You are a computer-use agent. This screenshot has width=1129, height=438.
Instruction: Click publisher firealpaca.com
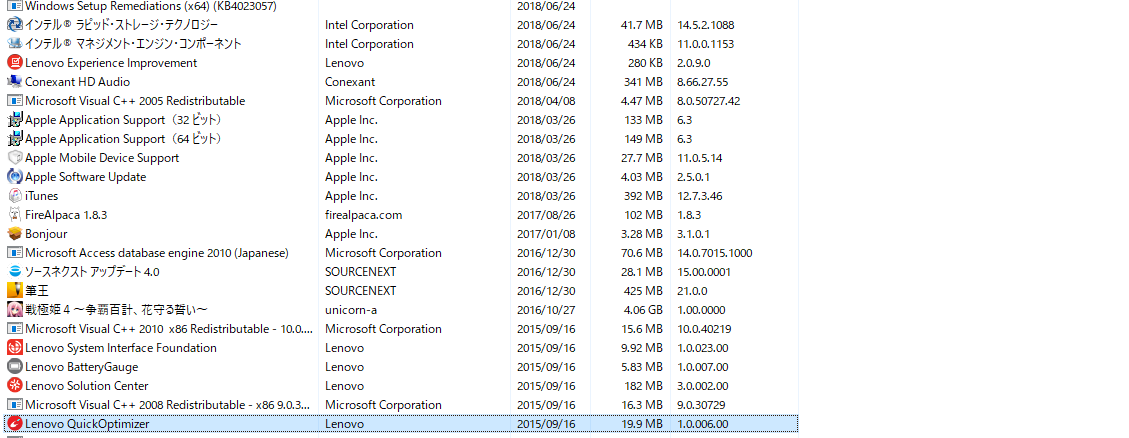coord(364,215)
